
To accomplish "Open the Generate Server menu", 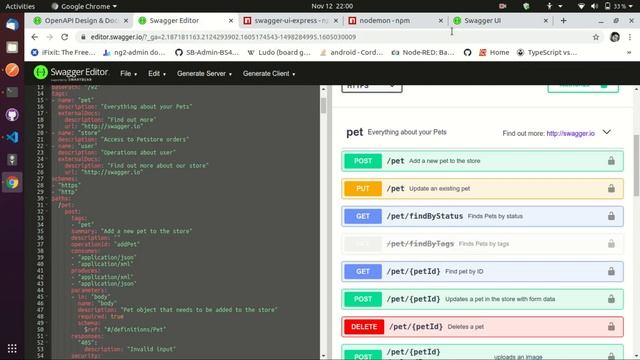I will [x=204, y=73].
